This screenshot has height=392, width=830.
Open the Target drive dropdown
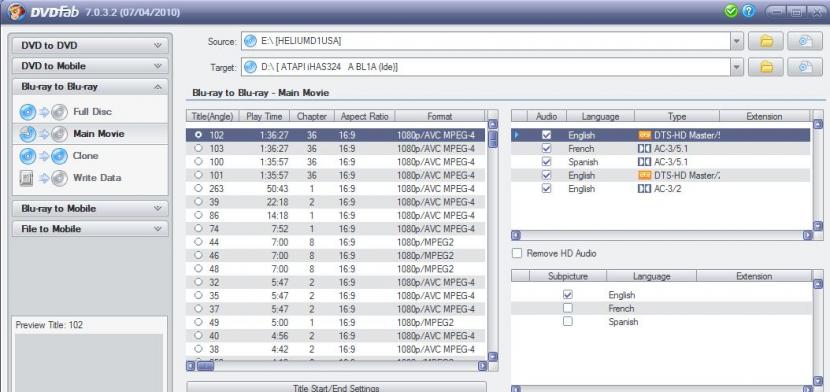[x=736, y=67]
